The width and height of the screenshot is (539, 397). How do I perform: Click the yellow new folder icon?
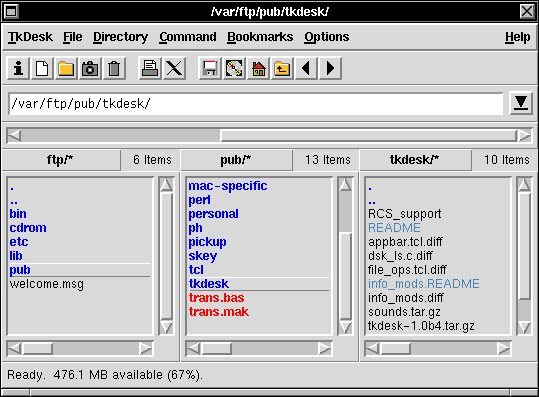(x=66, y=68)
